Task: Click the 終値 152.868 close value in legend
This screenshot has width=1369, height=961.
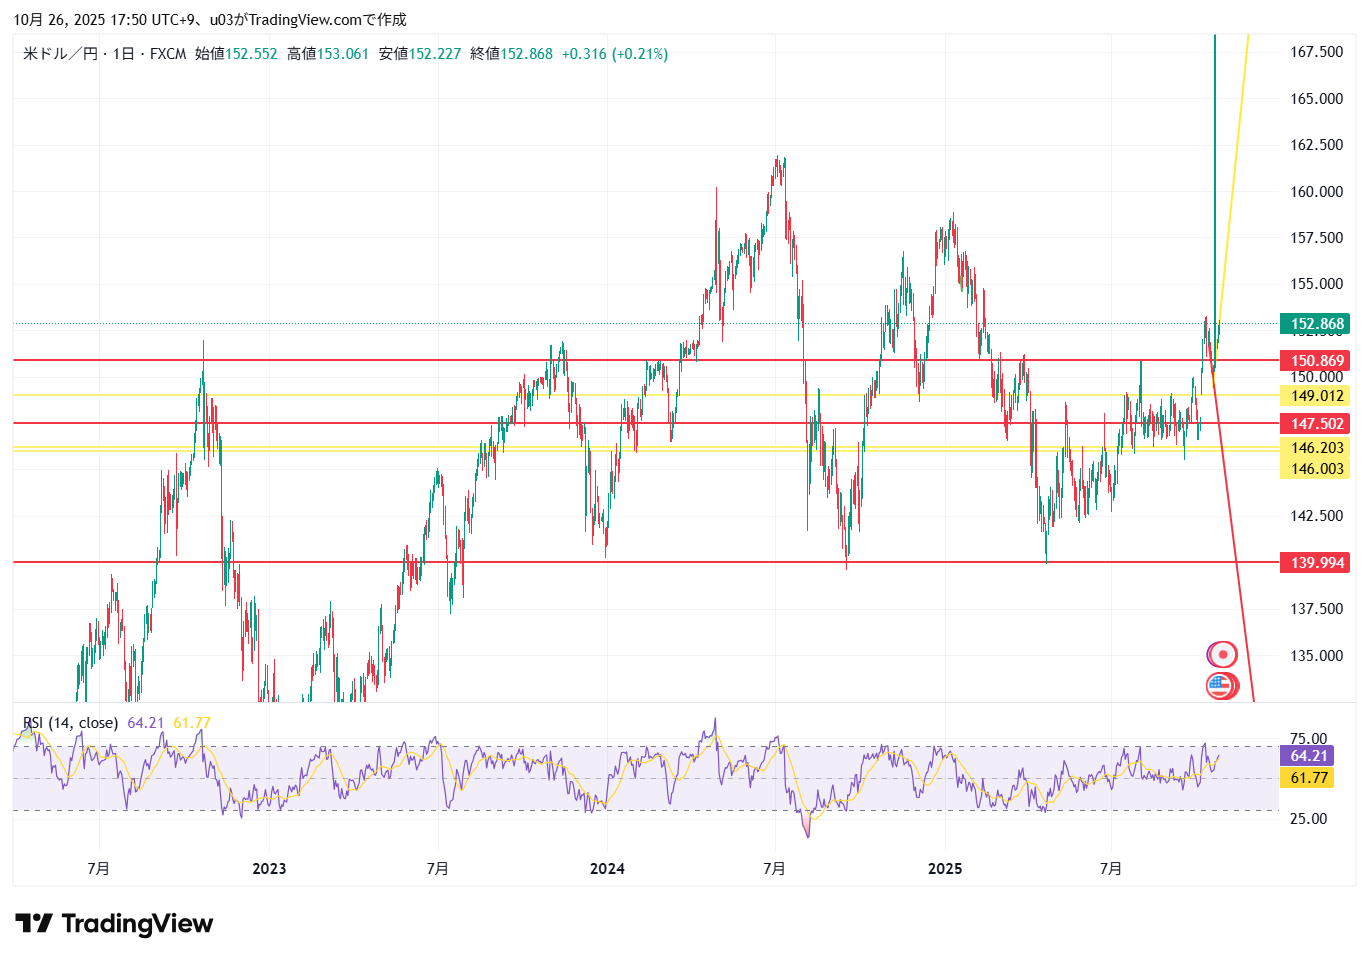Action: pyautogui.click(x=511, y=54)
